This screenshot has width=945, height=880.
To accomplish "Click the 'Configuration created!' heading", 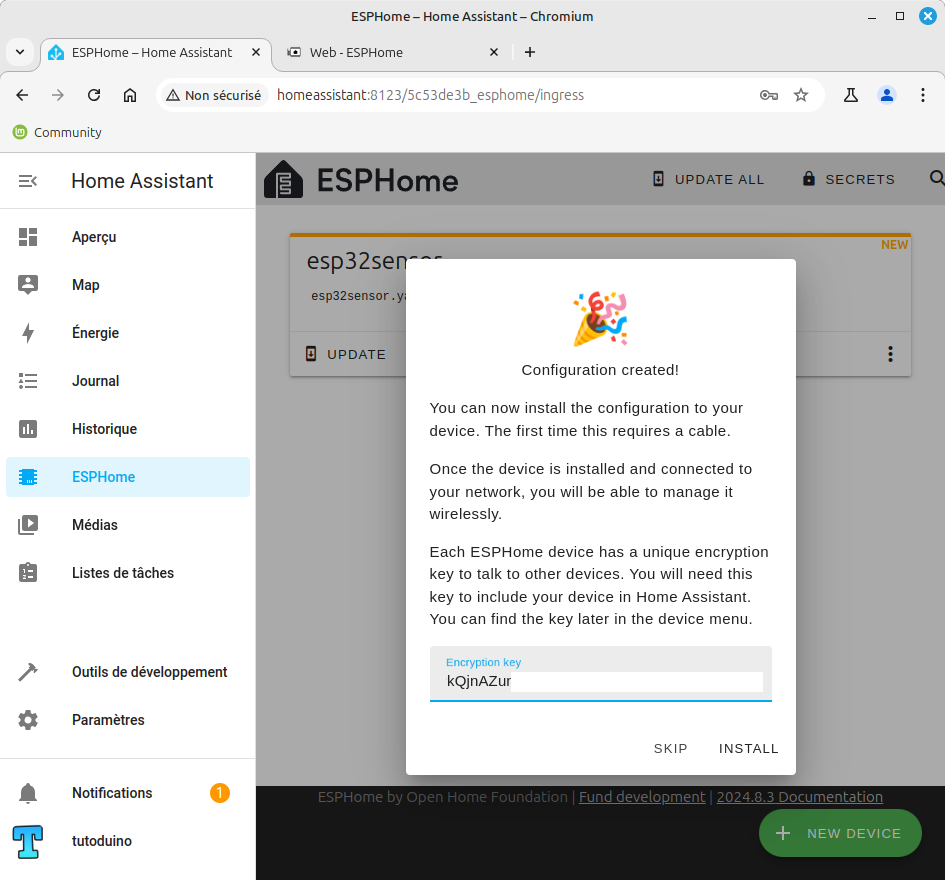I will pyautogui.click(x=600, y=370).
